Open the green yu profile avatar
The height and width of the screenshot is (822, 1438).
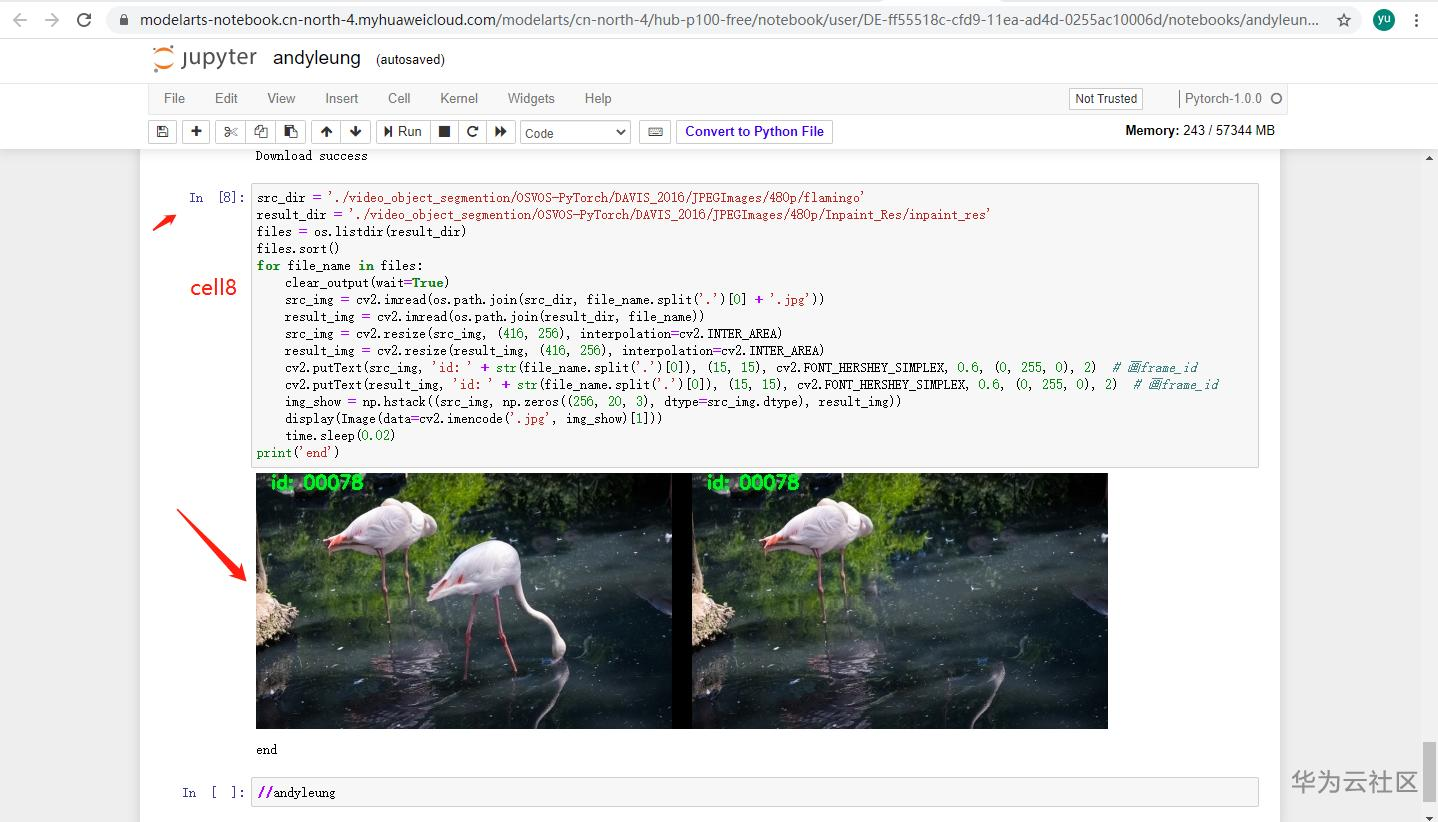pos(1384,20)
